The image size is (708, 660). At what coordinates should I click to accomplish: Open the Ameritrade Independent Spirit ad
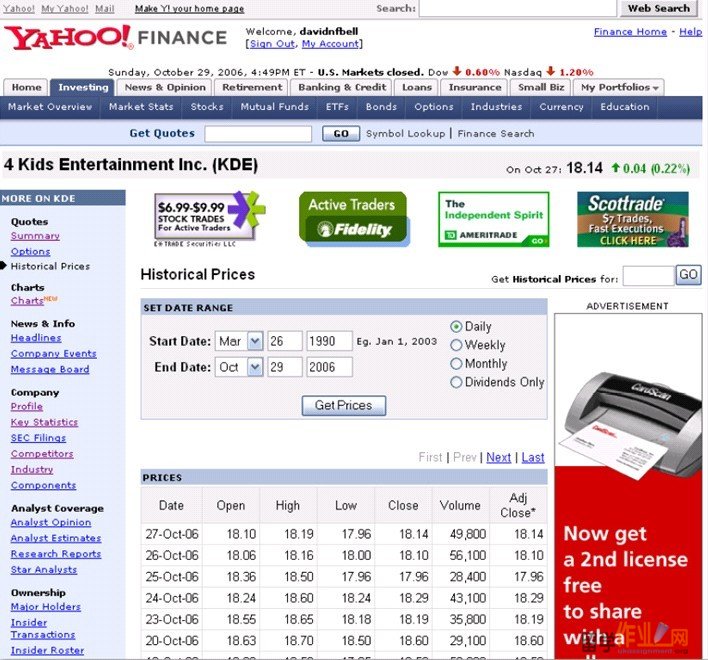494,219
